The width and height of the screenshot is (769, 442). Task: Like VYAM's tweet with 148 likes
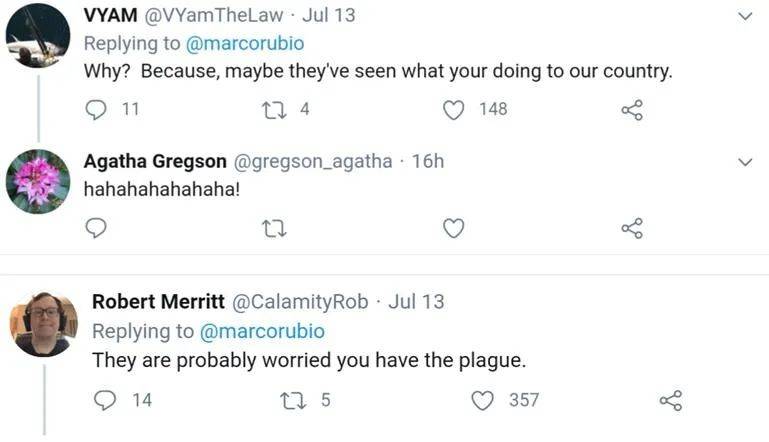coord(454,109)
